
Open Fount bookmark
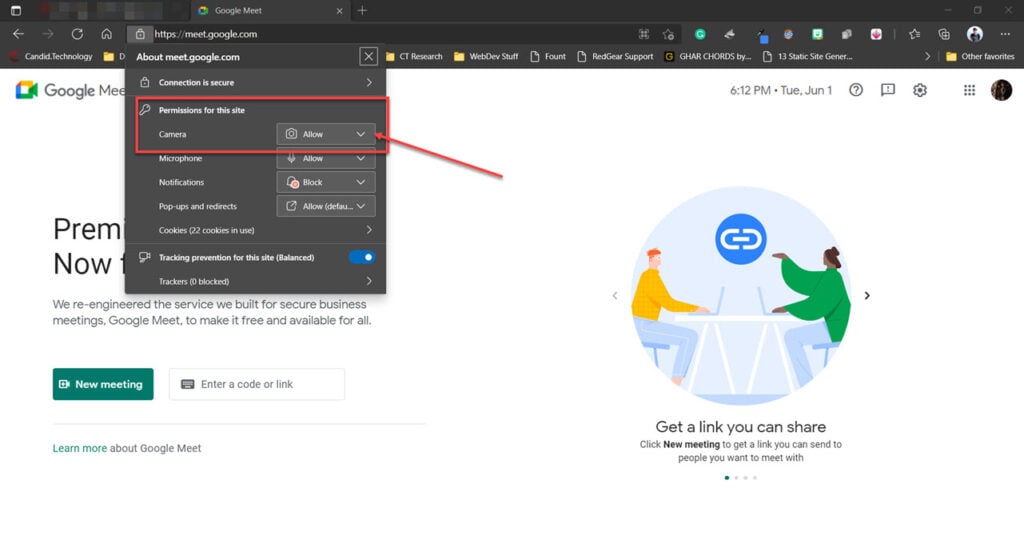pyautogui.click(x=548, y=56)
